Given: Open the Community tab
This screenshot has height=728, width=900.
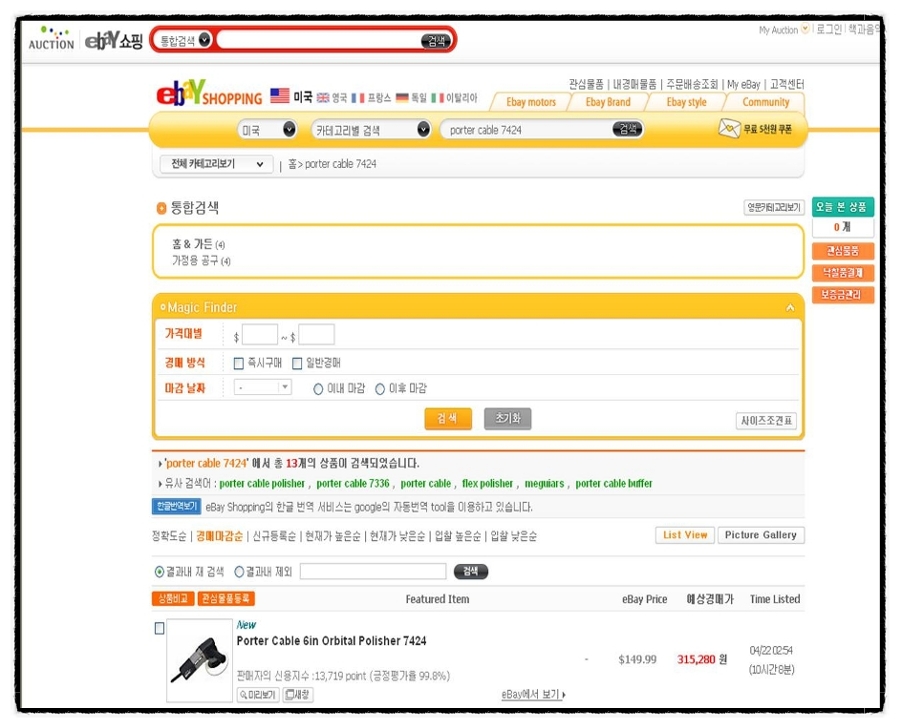Looking at the screenshot, I should (766, 102).
